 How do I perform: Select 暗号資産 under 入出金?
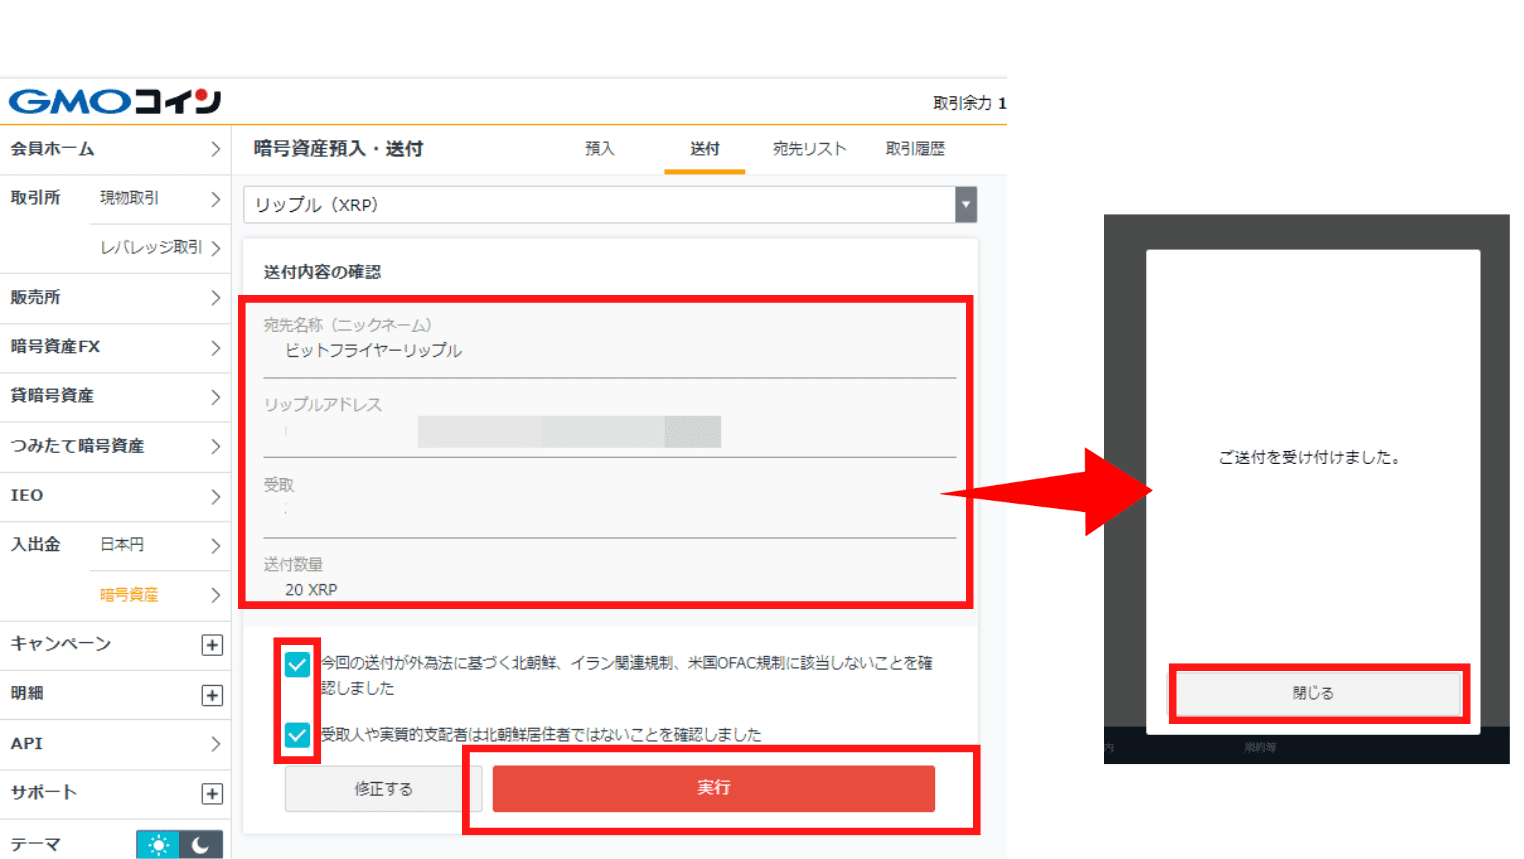point(129,595)
